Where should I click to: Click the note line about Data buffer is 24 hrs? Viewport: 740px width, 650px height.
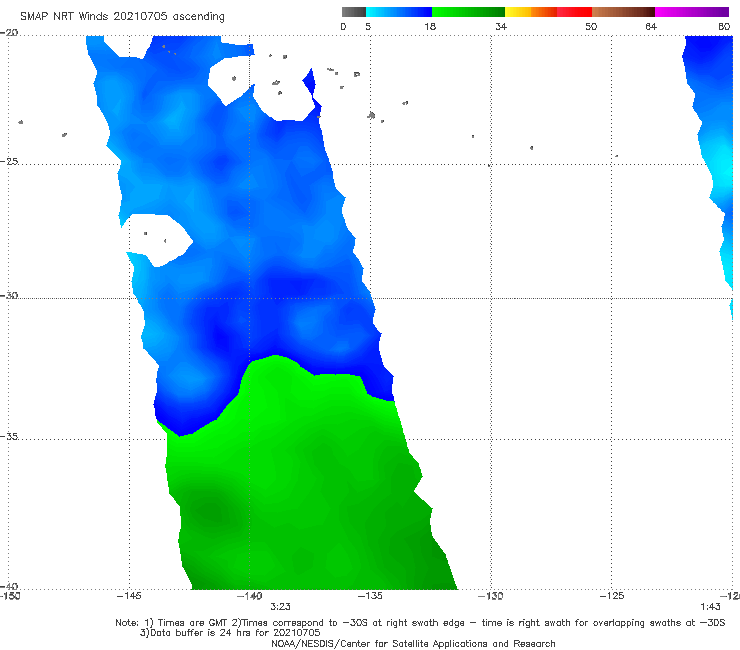pos(230,633)
